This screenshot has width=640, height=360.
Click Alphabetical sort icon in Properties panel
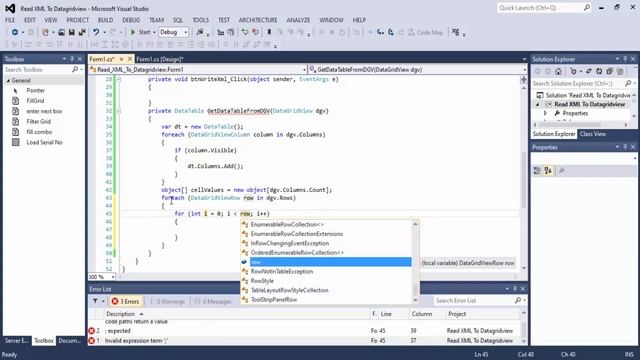tap(548, 171)
